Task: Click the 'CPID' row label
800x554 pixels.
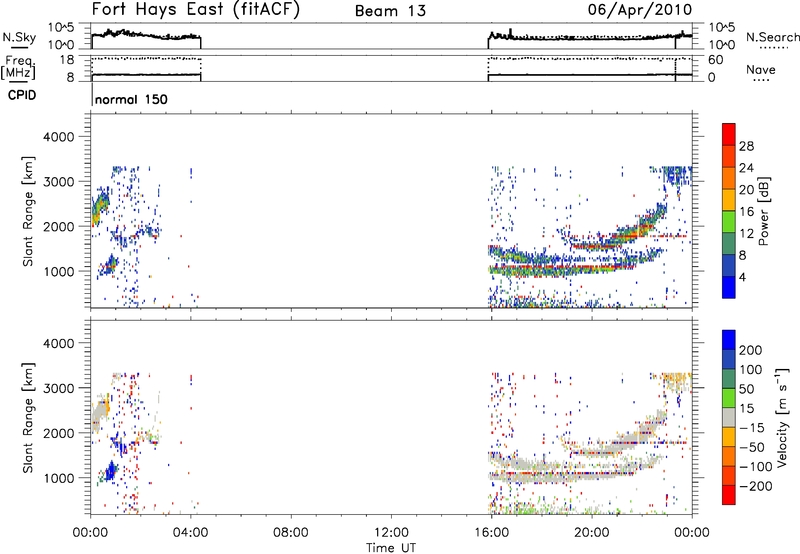Action: tap(22, 95)
